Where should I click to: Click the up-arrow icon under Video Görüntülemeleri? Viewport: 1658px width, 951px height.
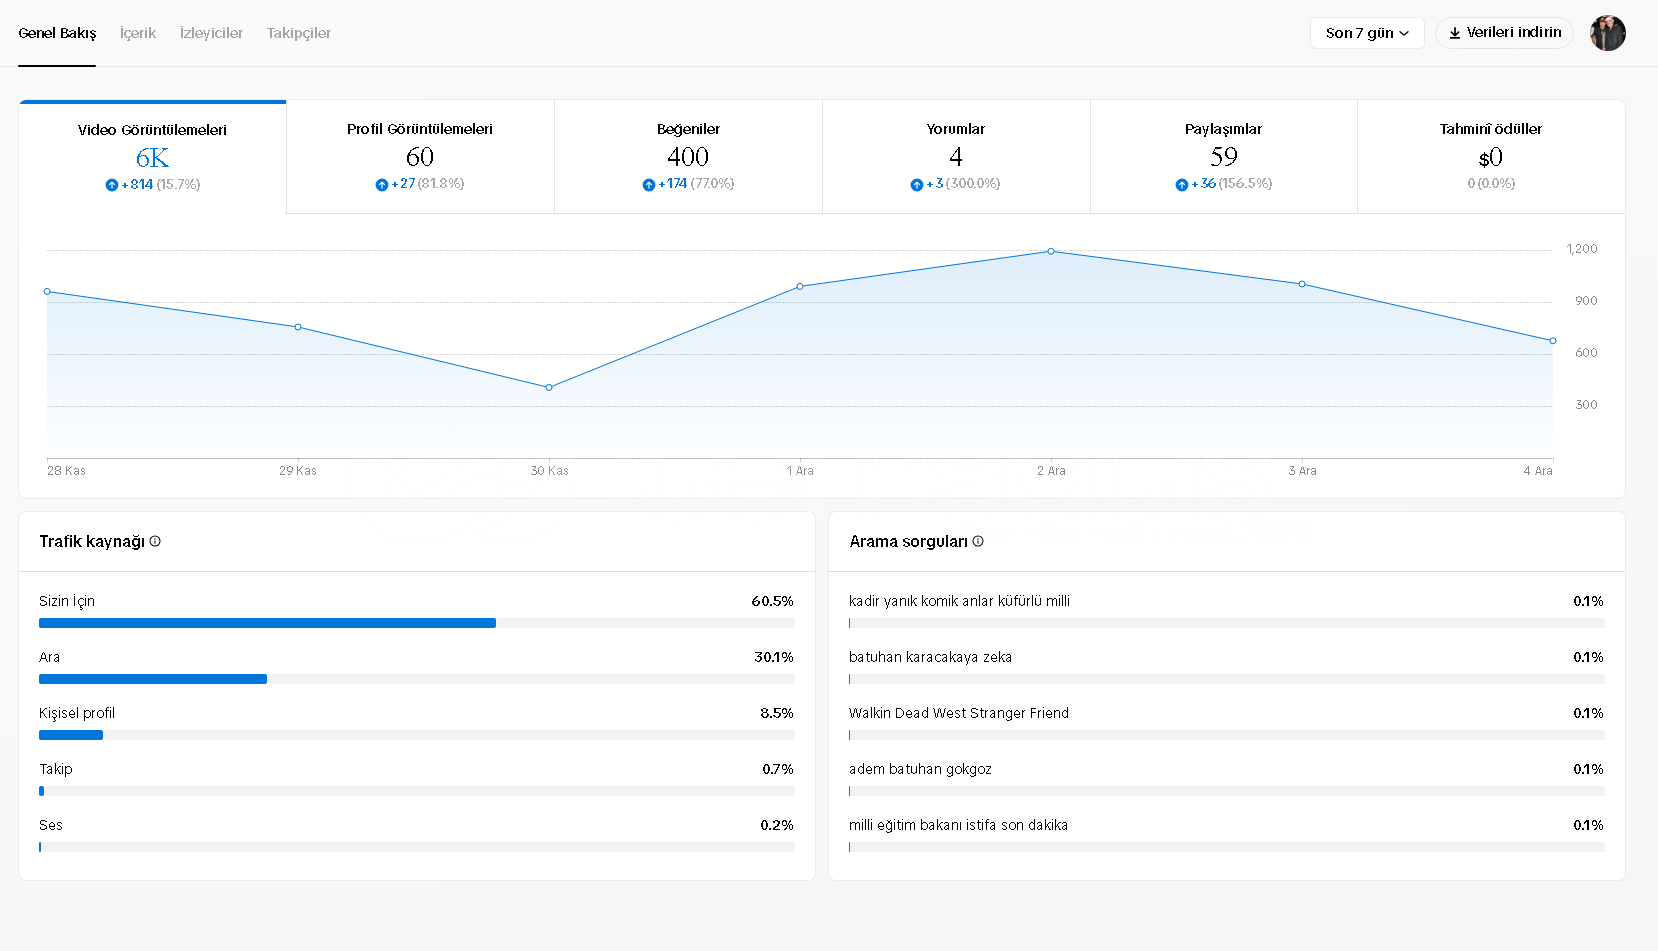(112, 185)
